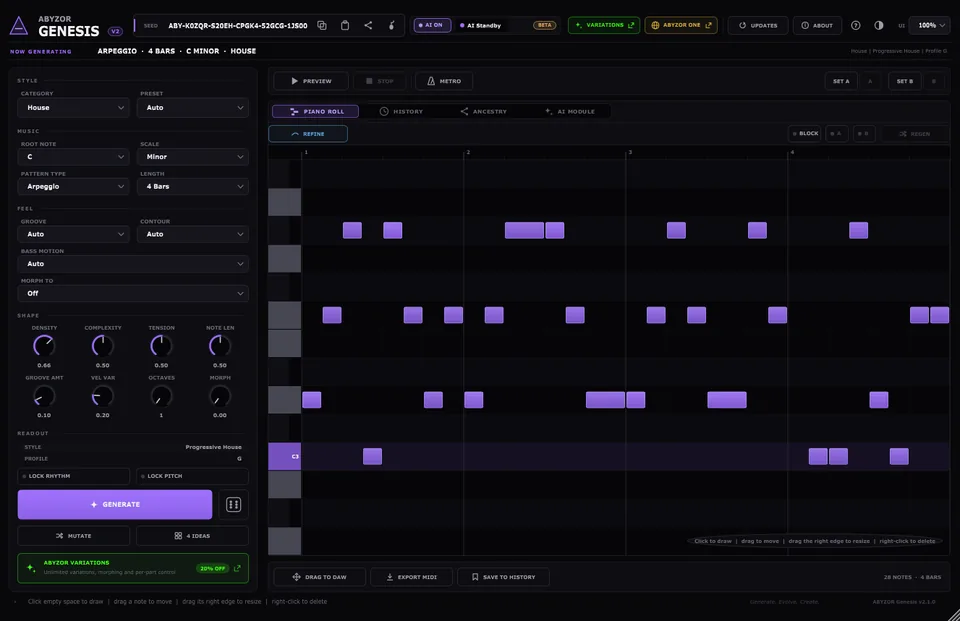This screenshot has width=960, height=621.
Task: Click the purple Generate button
Action: coord(115,505)
